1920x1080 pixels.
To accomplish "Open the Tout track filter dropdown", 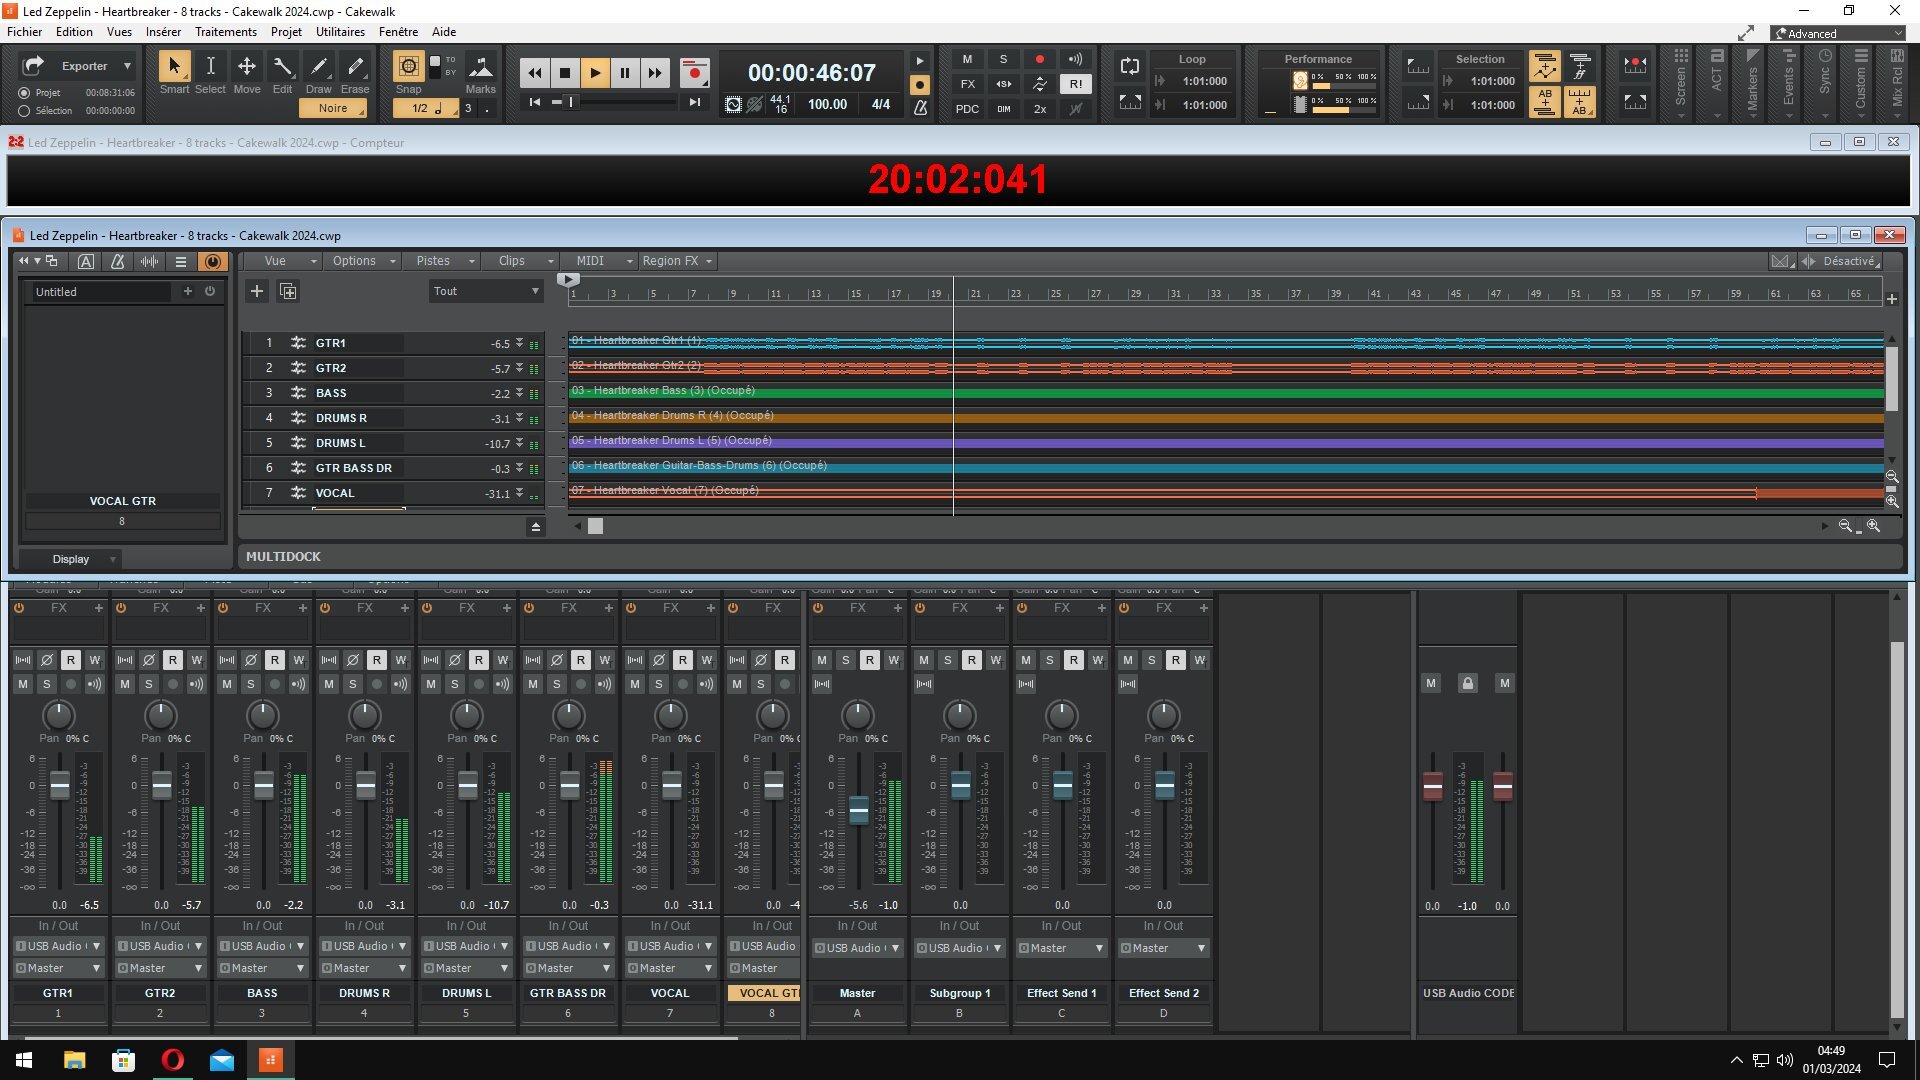I will pos(486,291).
